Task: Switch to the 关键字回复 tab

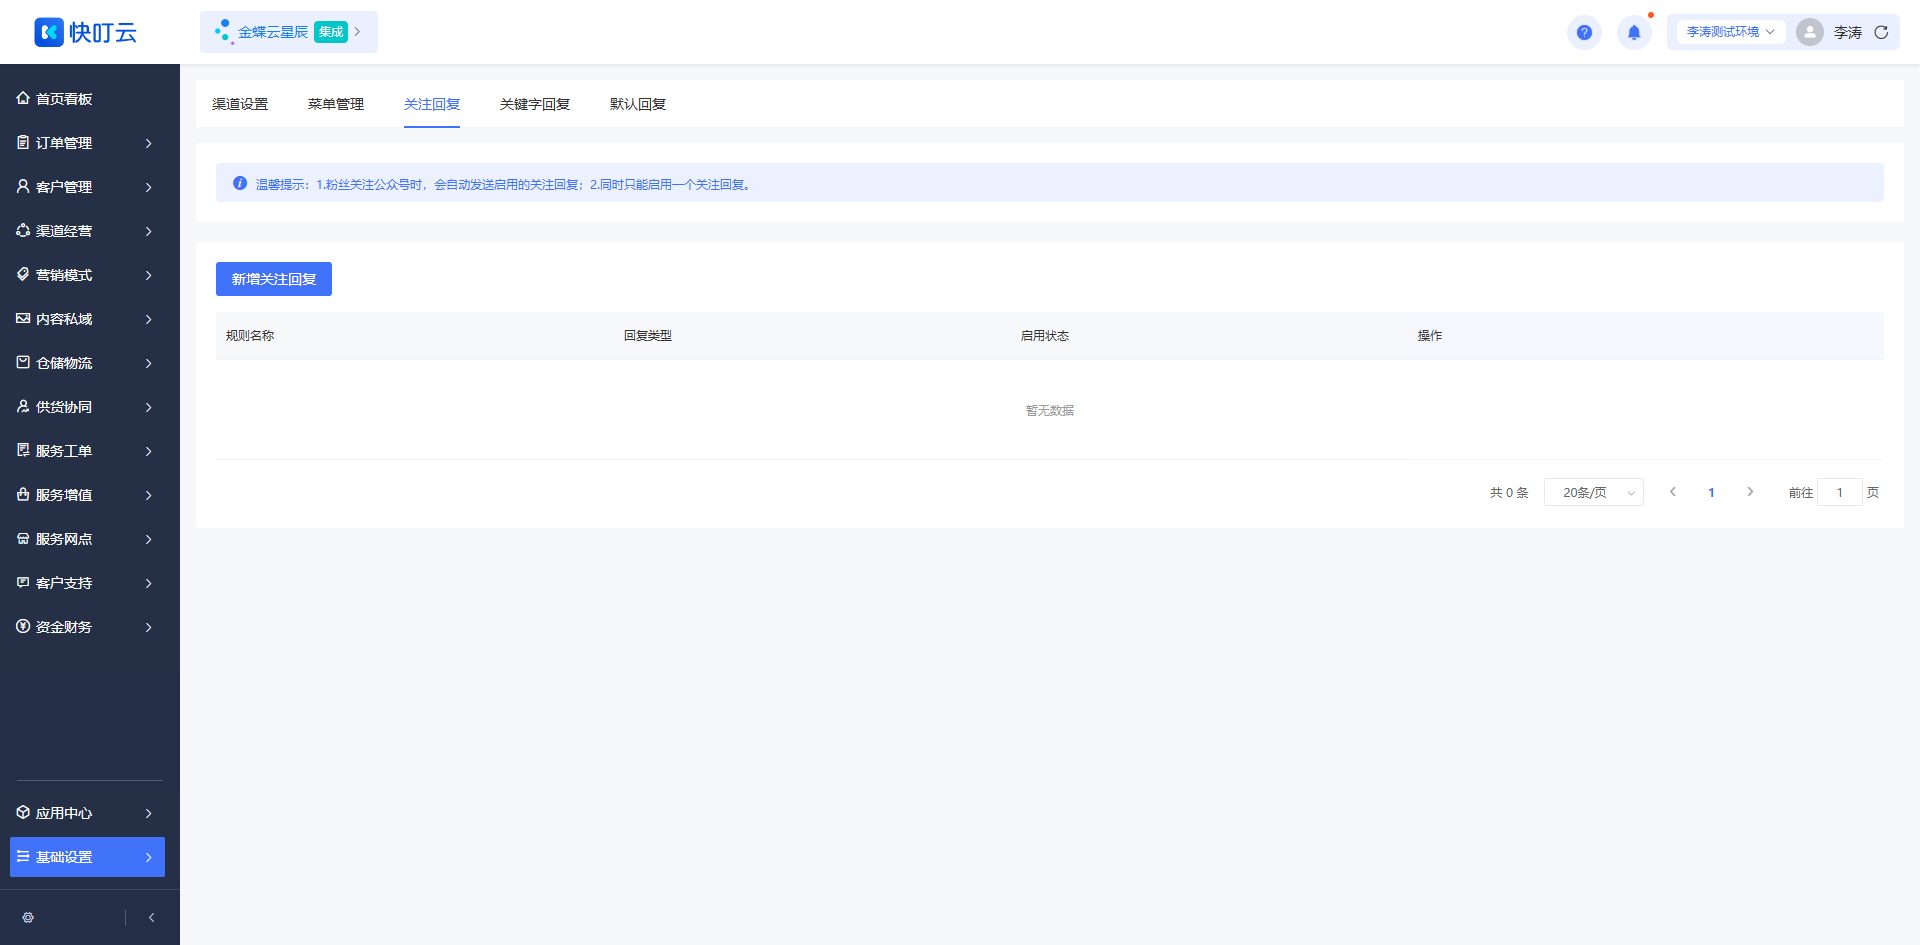Action: pyautogui.click(x=535, y=104)
